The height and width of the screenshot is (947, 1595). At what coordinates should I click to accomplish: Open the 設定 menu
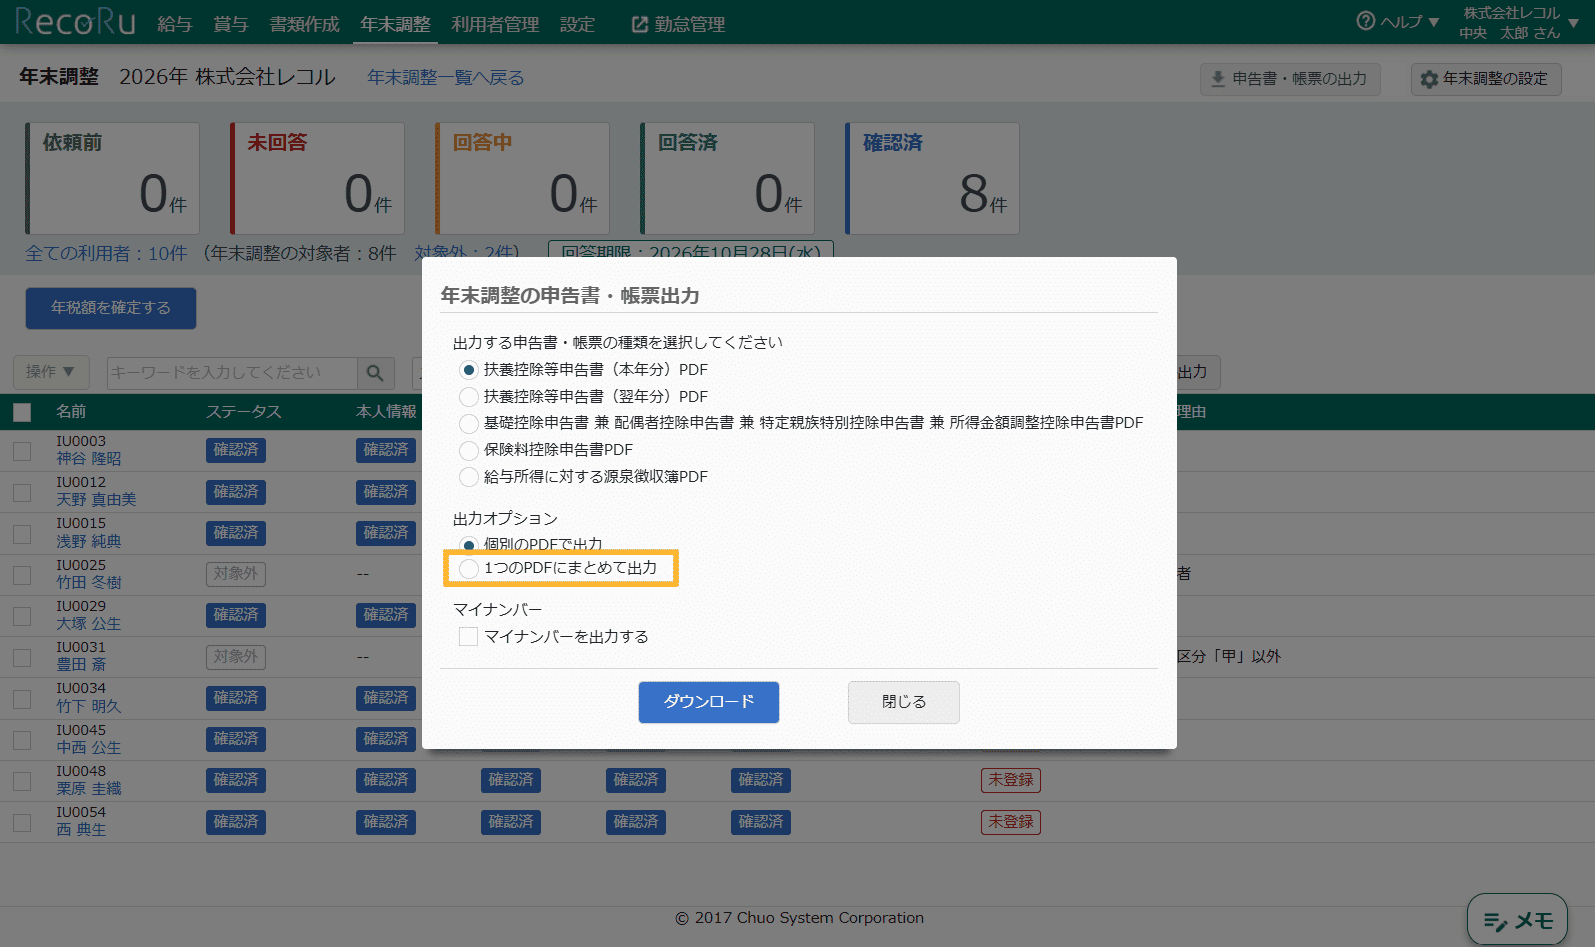pos(577,24)
